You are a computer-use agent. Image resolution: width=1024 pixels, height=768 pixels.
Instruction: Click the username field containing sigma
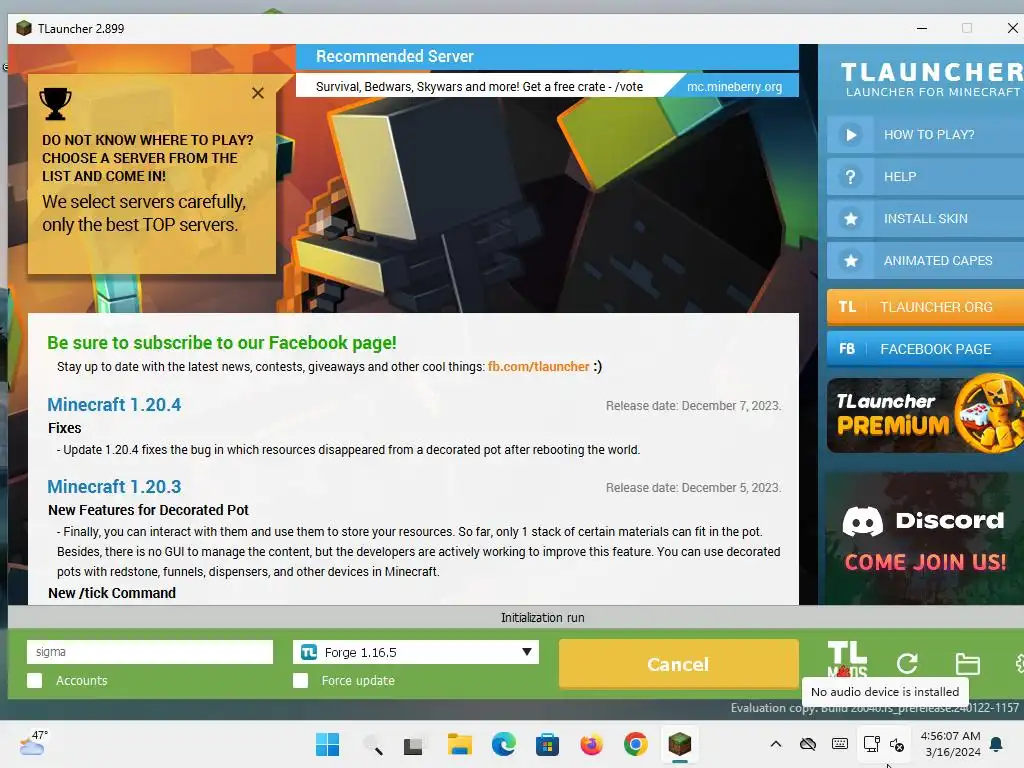[x=150, y=652]
